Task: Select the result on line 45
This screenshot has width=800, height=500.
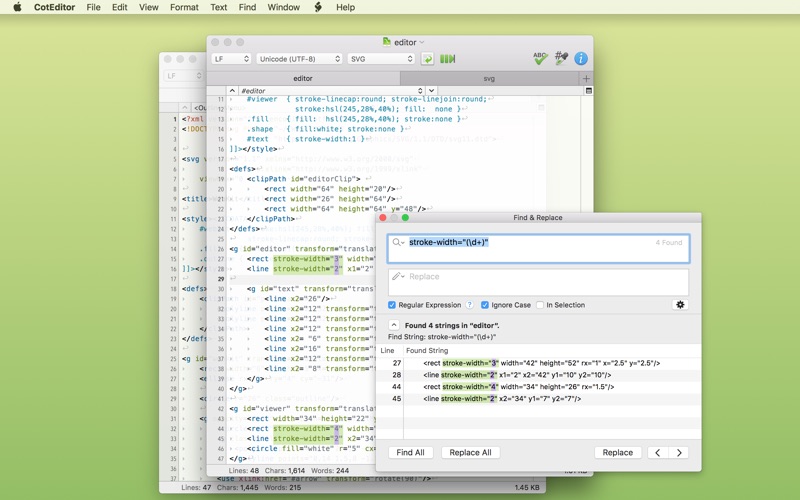Action: (538, 398)
